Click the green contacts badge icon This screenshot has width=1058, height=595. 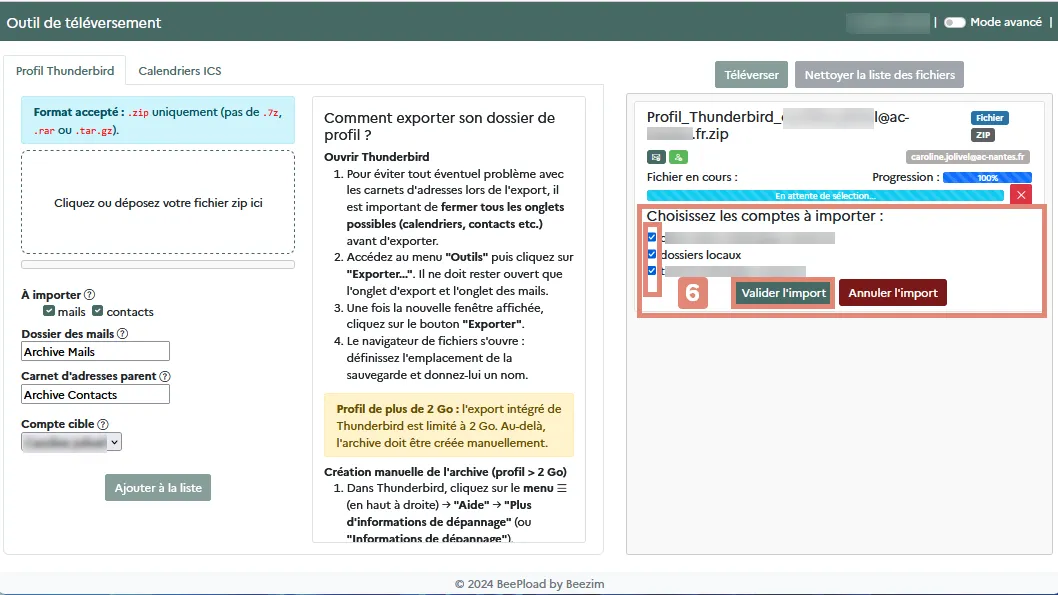click(x=678, y=157)
